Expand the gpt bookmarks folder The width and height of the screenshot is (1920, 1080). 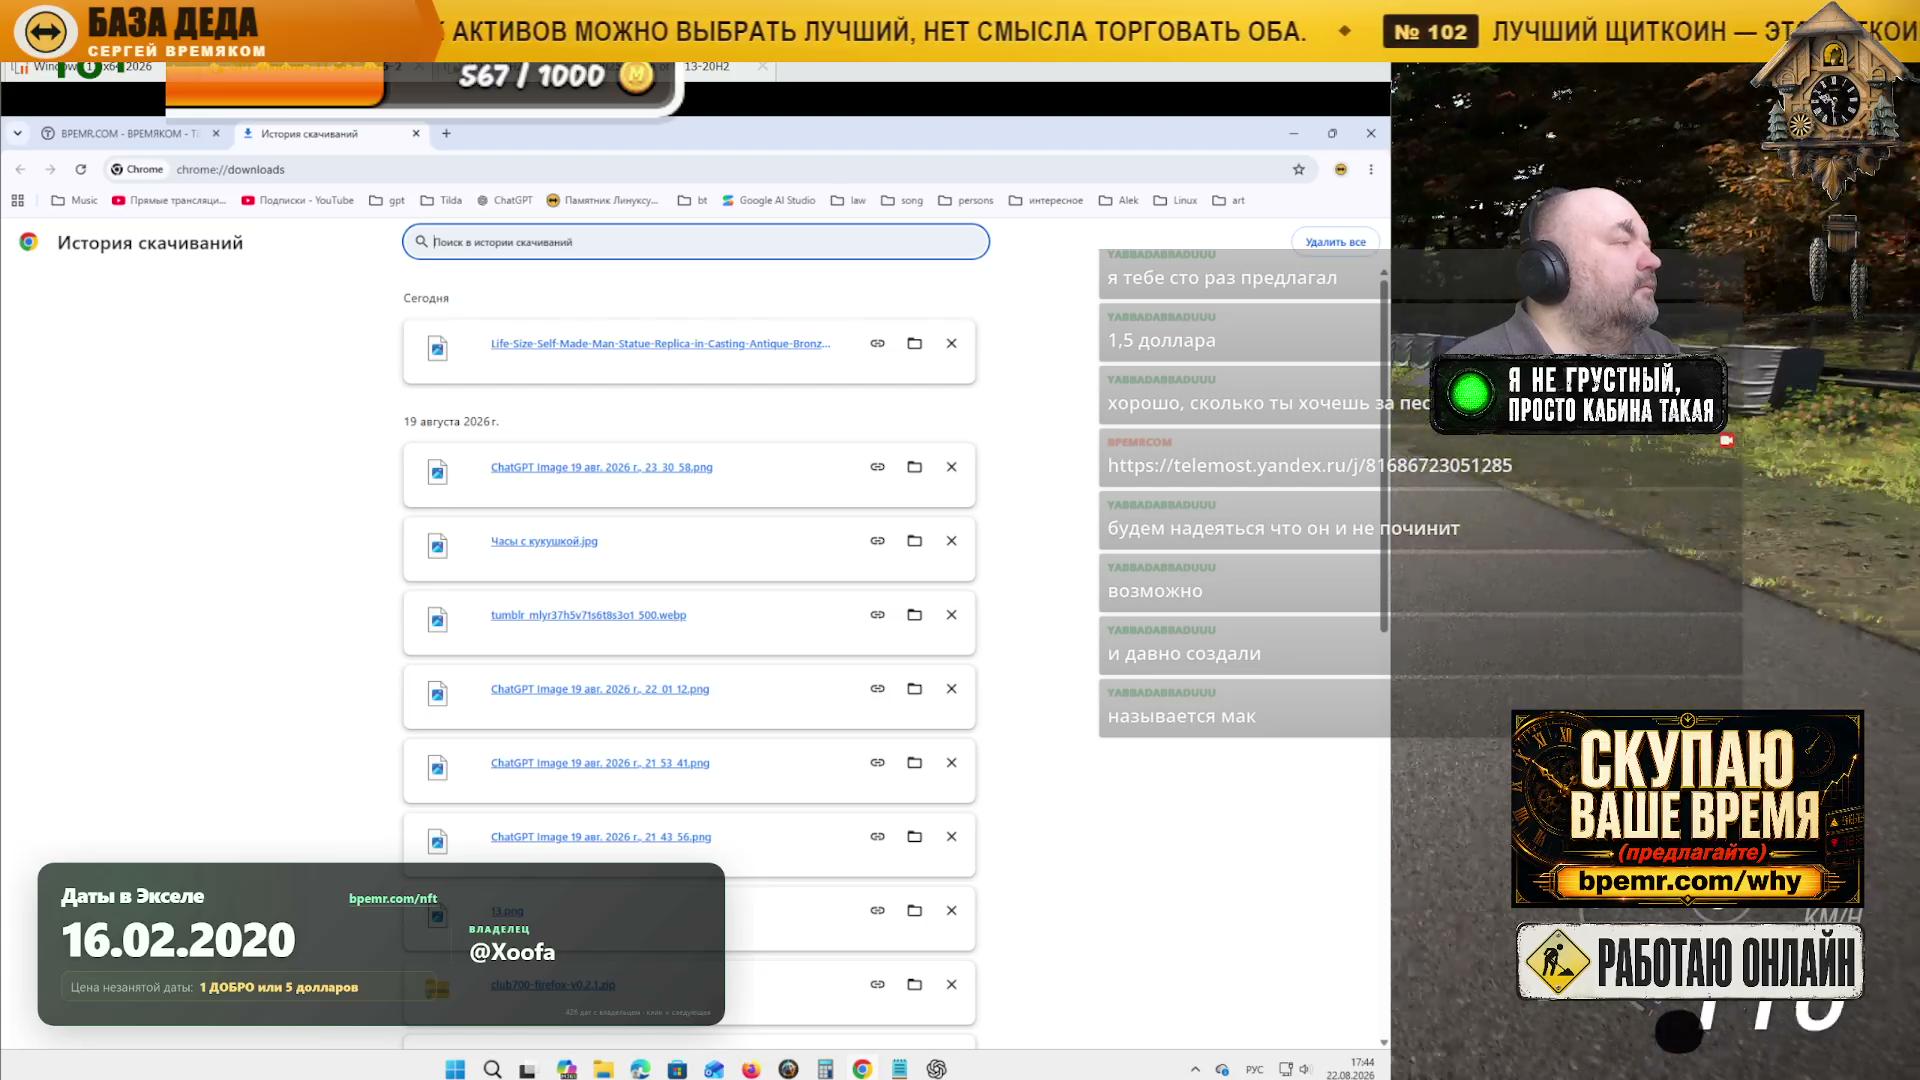[x=387, y=200]
